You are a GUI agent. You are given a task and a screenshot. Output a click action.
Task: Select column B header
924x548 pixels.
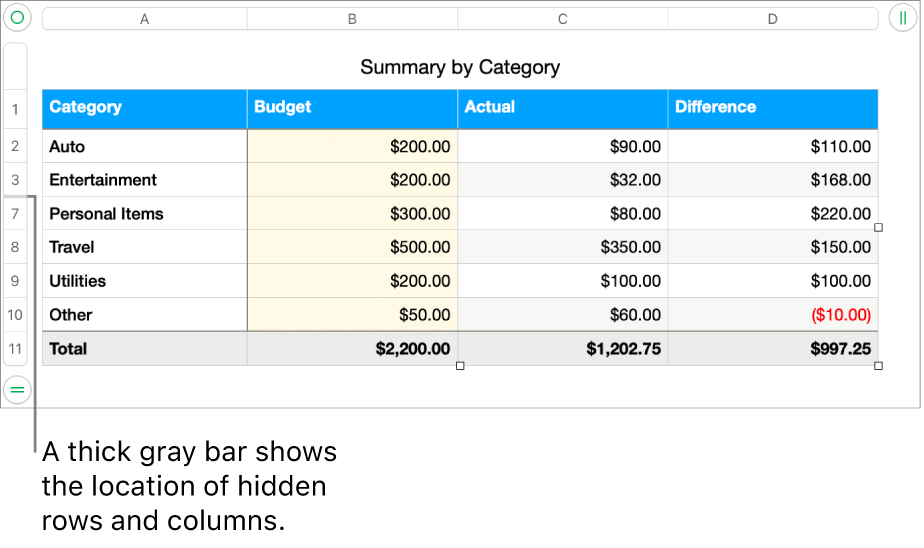352,19
